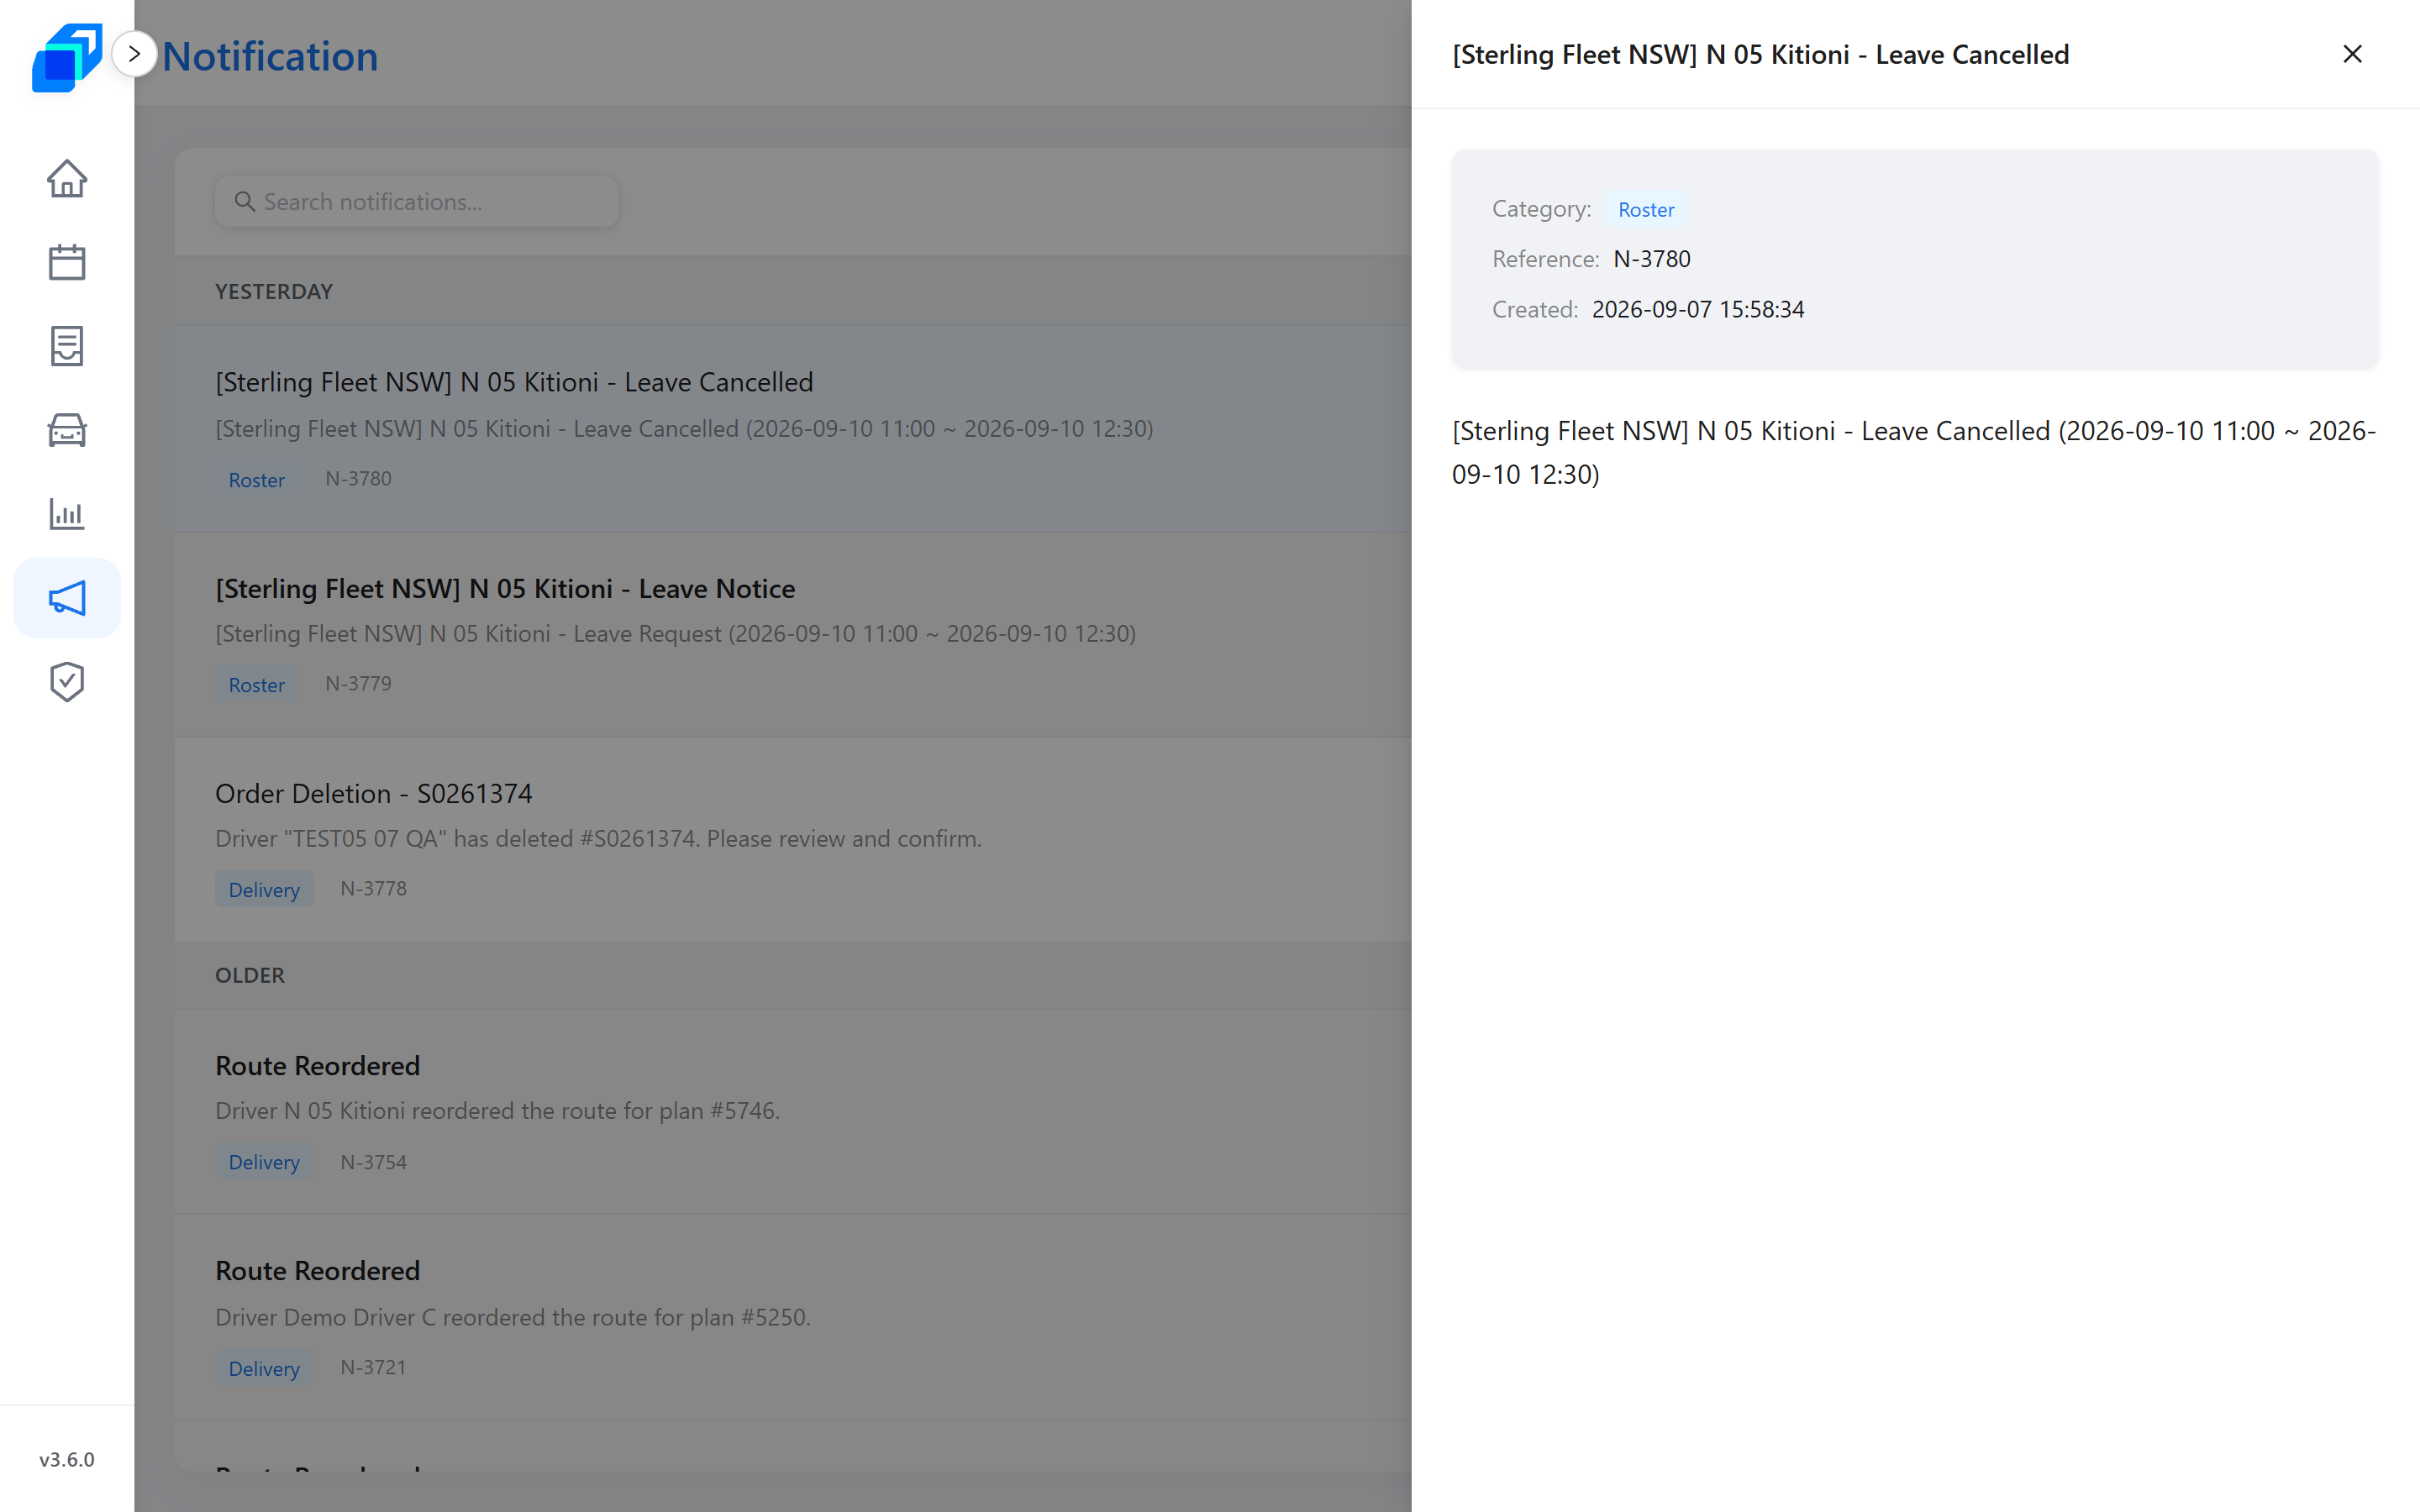Open the Order Deletion - S0261374 notification
The width and height of the screenshot is (2420, 1512).
[x=793, y=839]
